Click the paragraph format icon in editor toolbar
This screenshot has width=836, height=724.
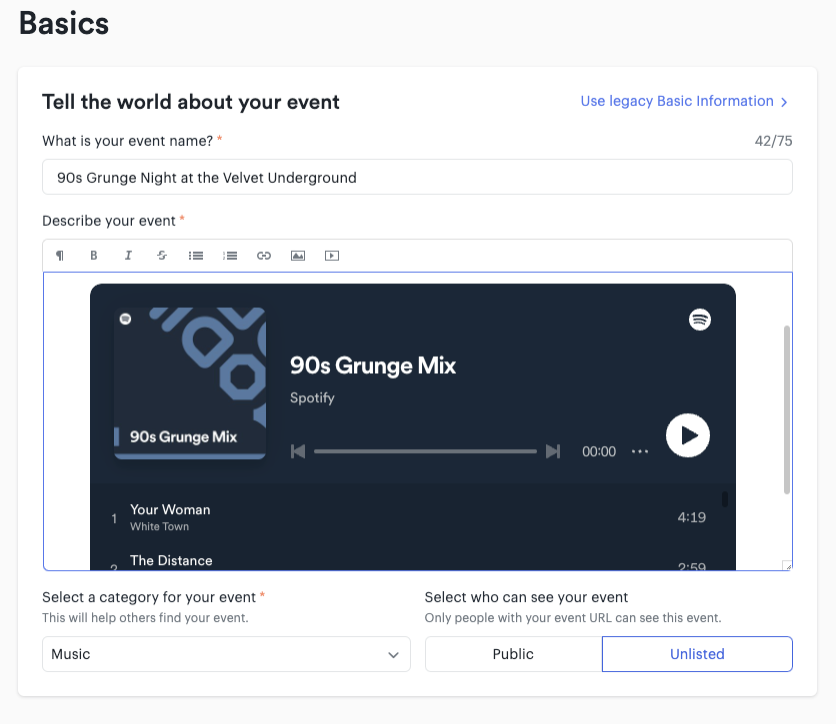tap(60, 256)
